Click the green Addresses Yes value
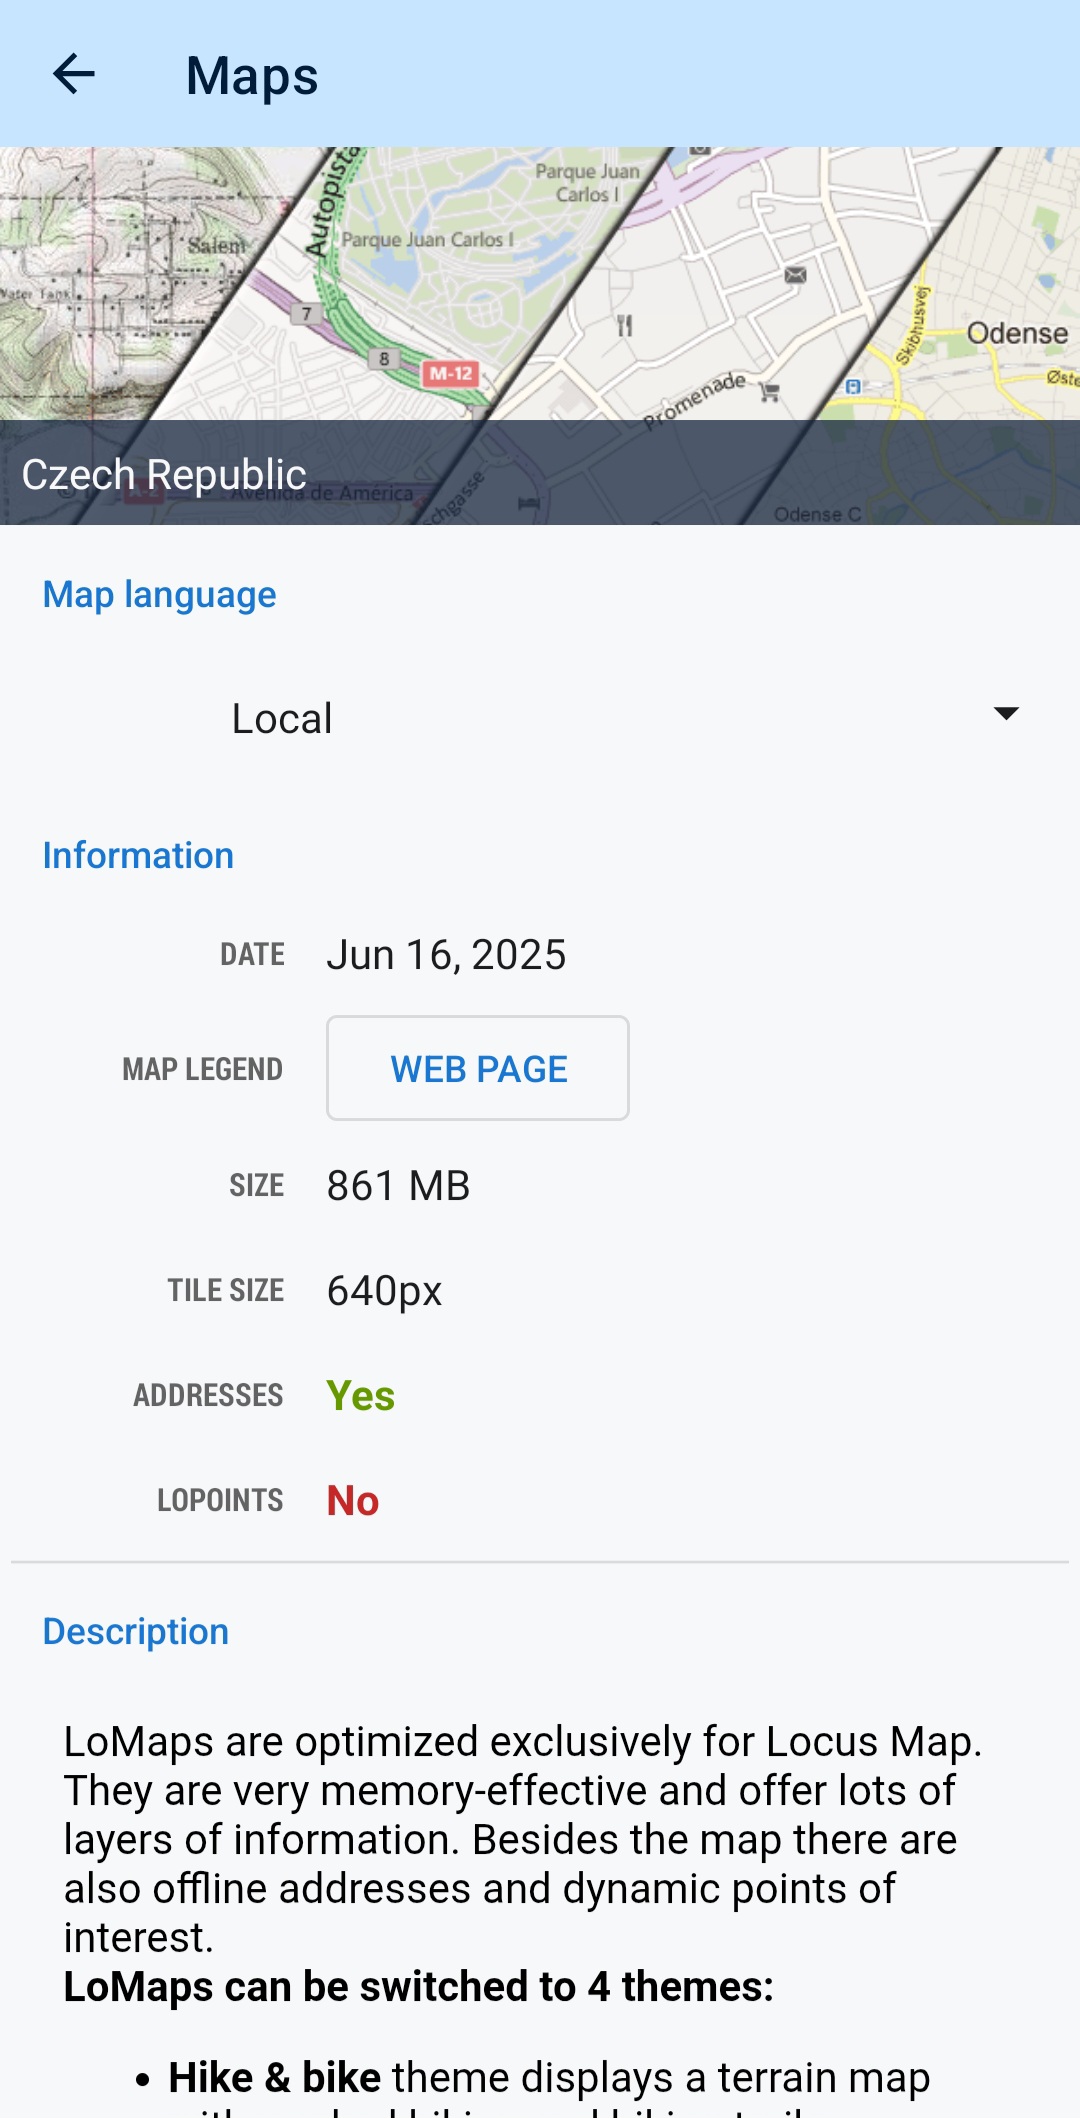Image resolution: width=1080 pixels, height=2118 pixels. [x=361, y=1396]
